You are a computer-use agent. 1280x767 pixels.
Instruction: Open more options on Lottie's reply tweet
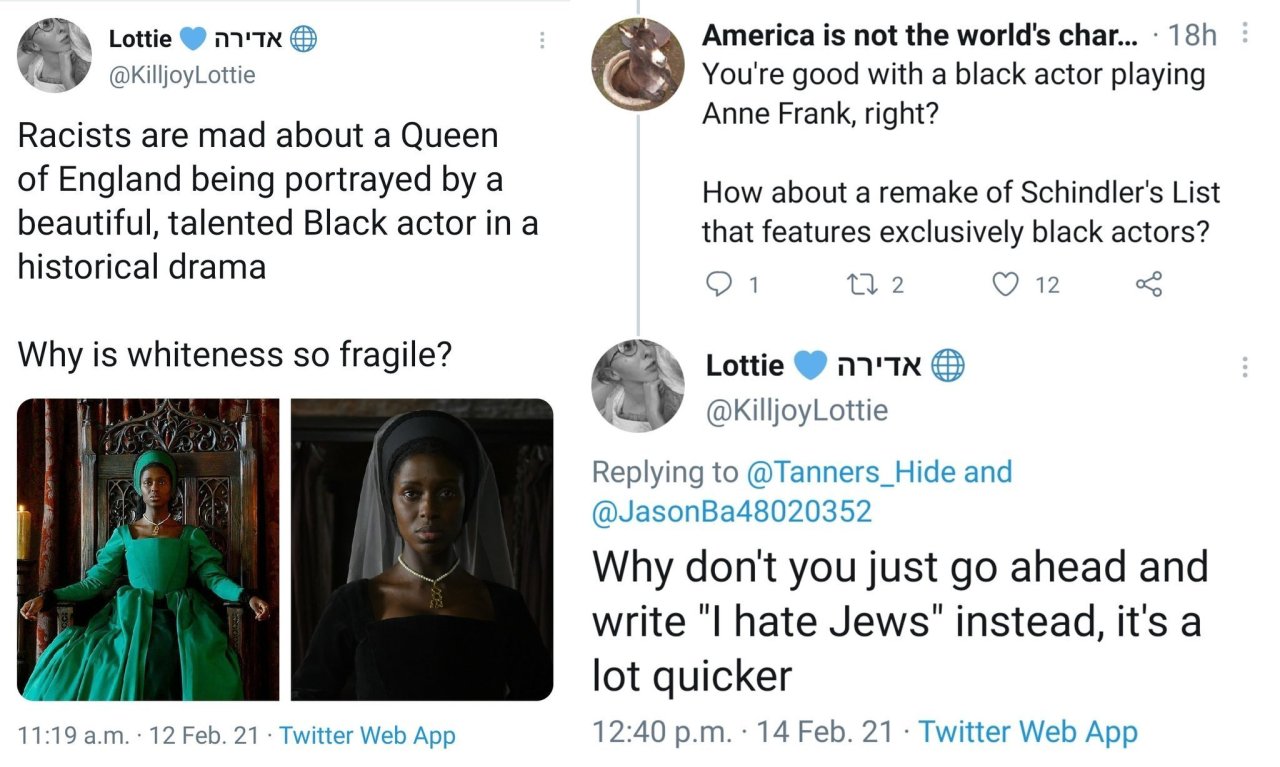[x=1243, y=366]
